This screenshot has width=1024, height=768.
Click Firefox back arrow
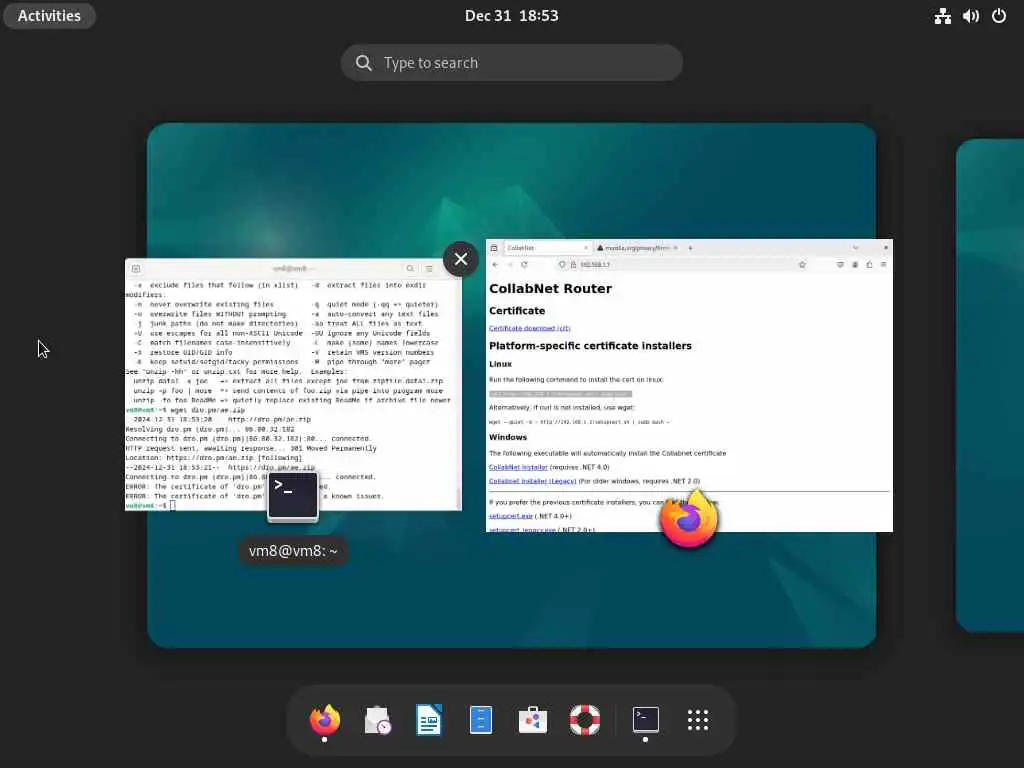(x=495, y=264)
